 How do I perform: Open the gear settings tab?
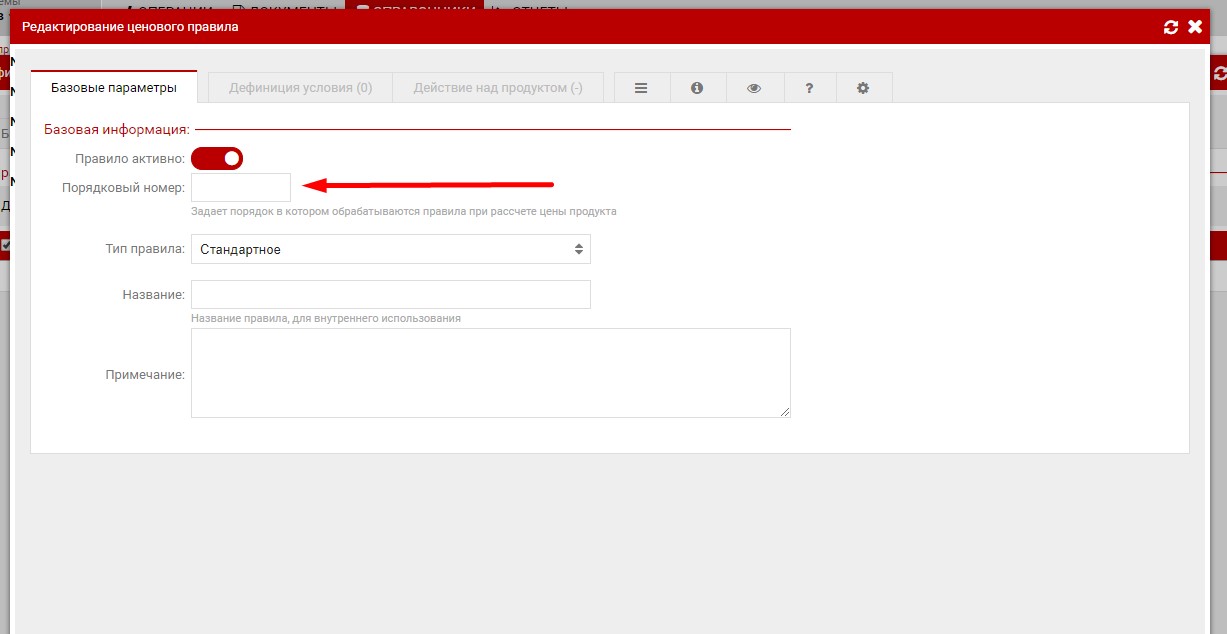pos(863,88)
